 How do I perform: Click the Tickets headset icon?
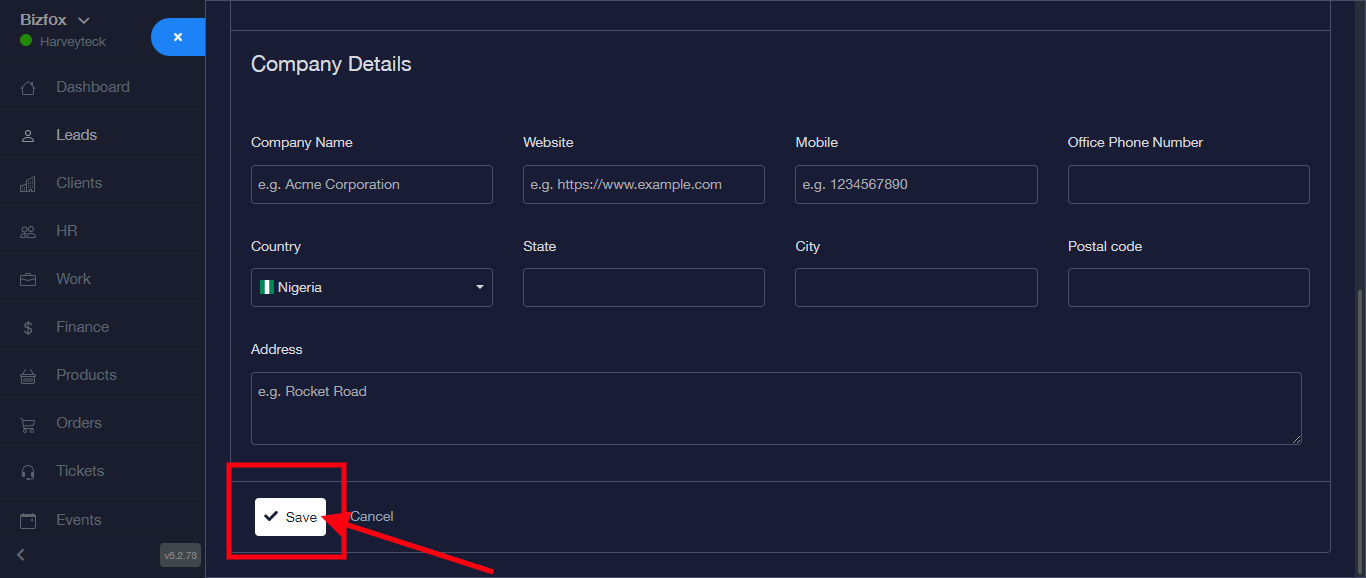click(28, 472)
